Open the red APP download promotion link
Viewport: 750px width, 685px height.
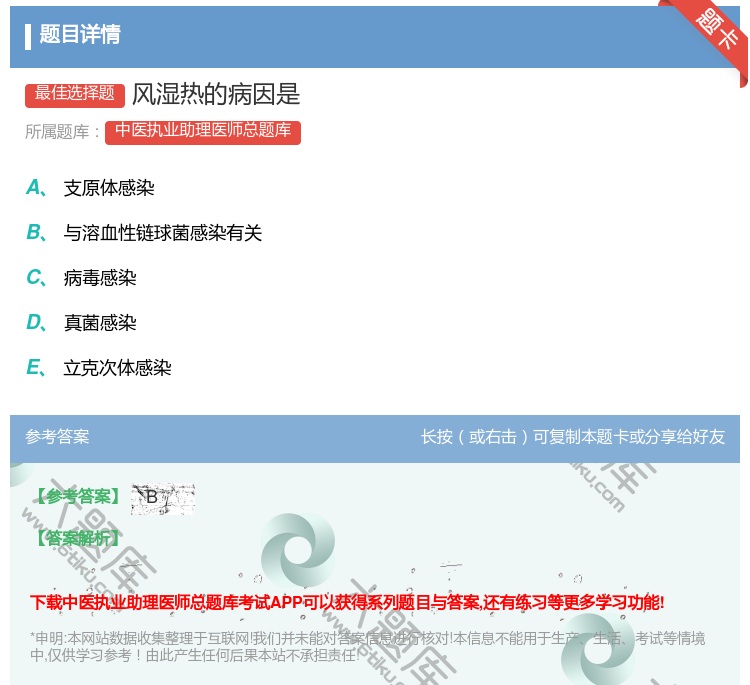347,602
